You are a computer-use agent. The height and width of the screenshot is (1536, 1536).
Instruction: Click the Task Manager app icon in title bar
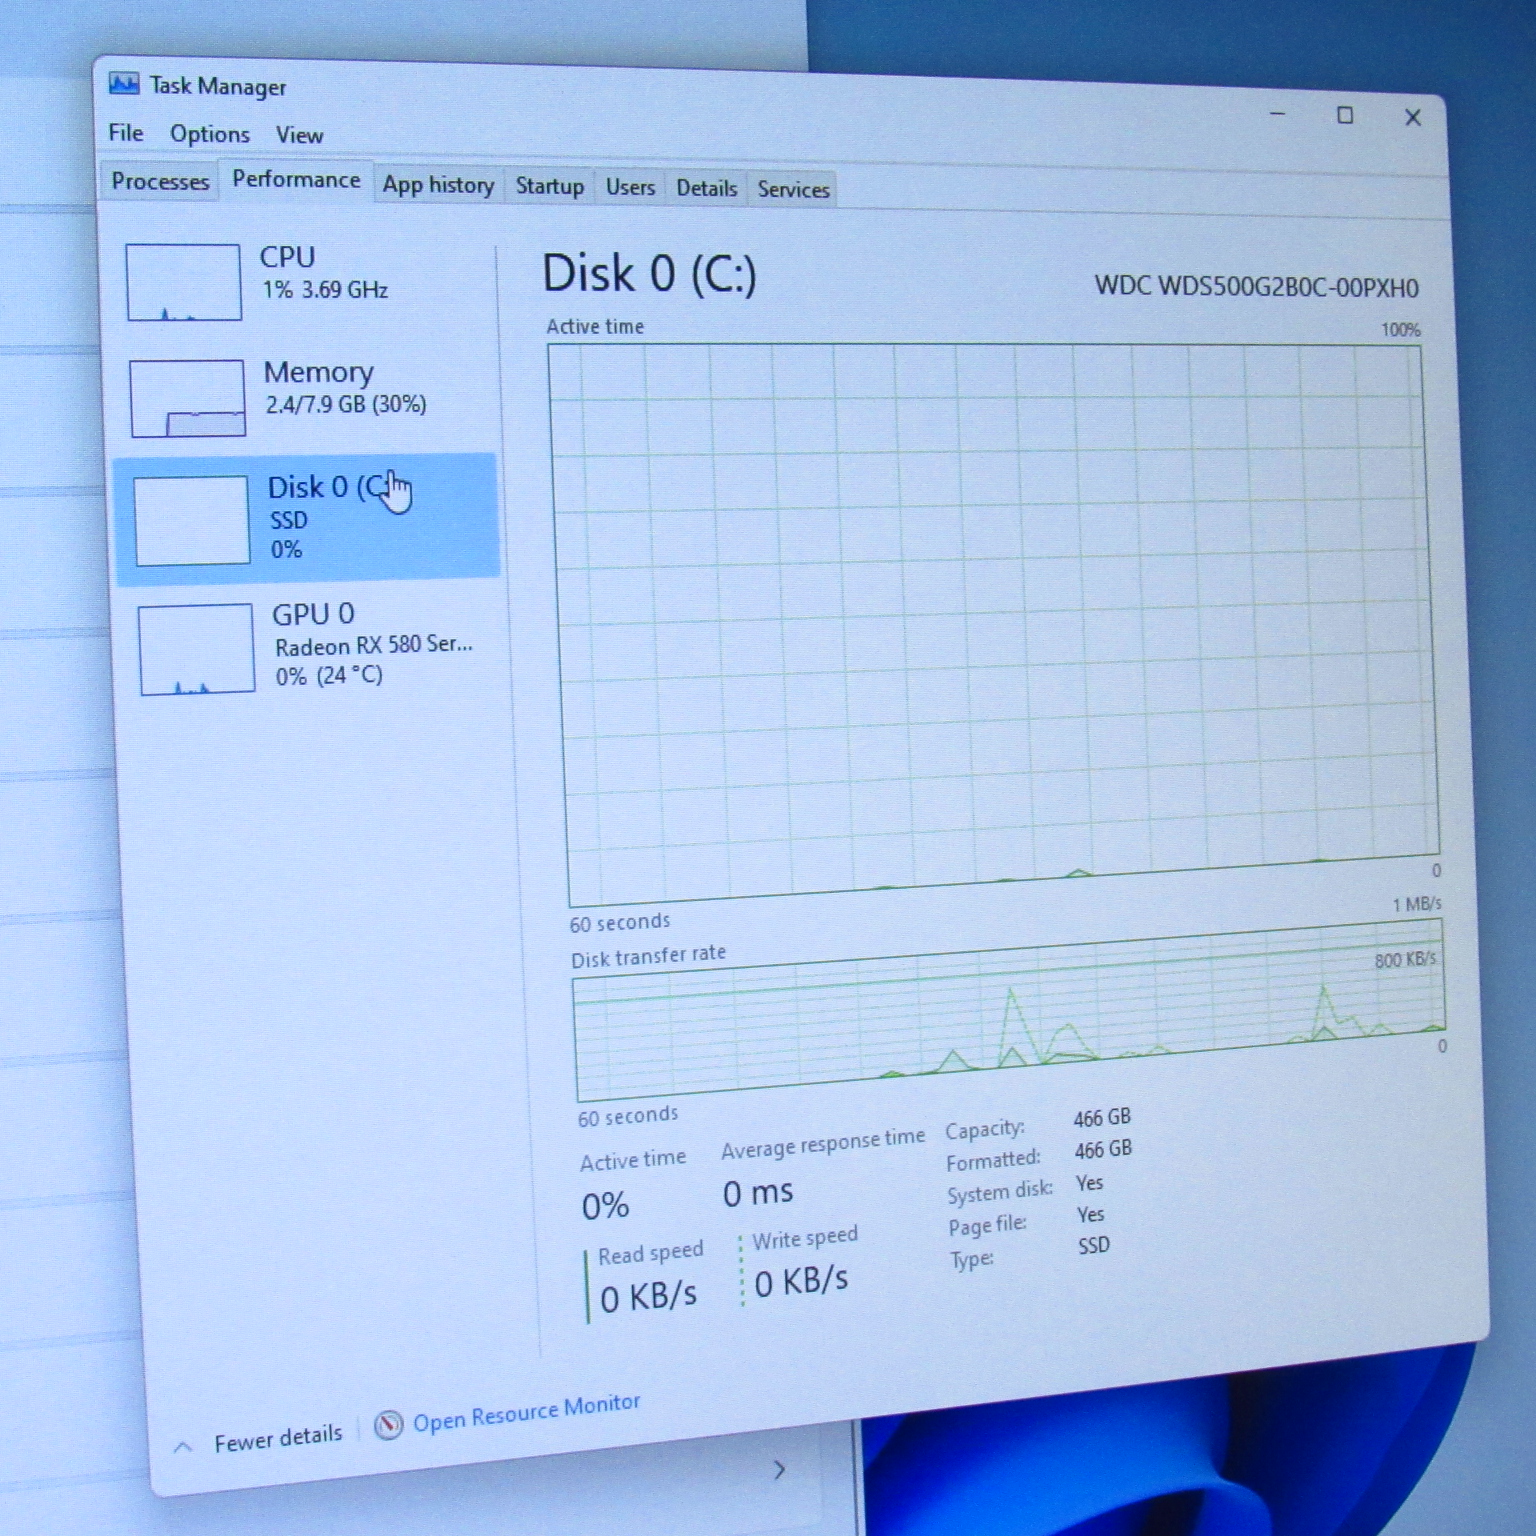point(124,84)
